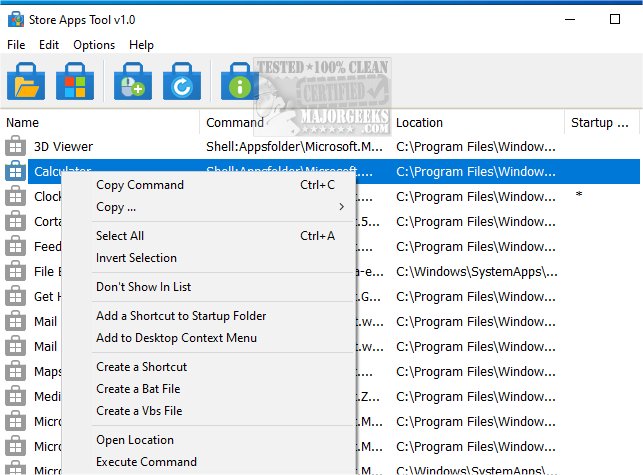Click the Maps row location cell
Screen dimensions: 643x475
pos(476,372)
